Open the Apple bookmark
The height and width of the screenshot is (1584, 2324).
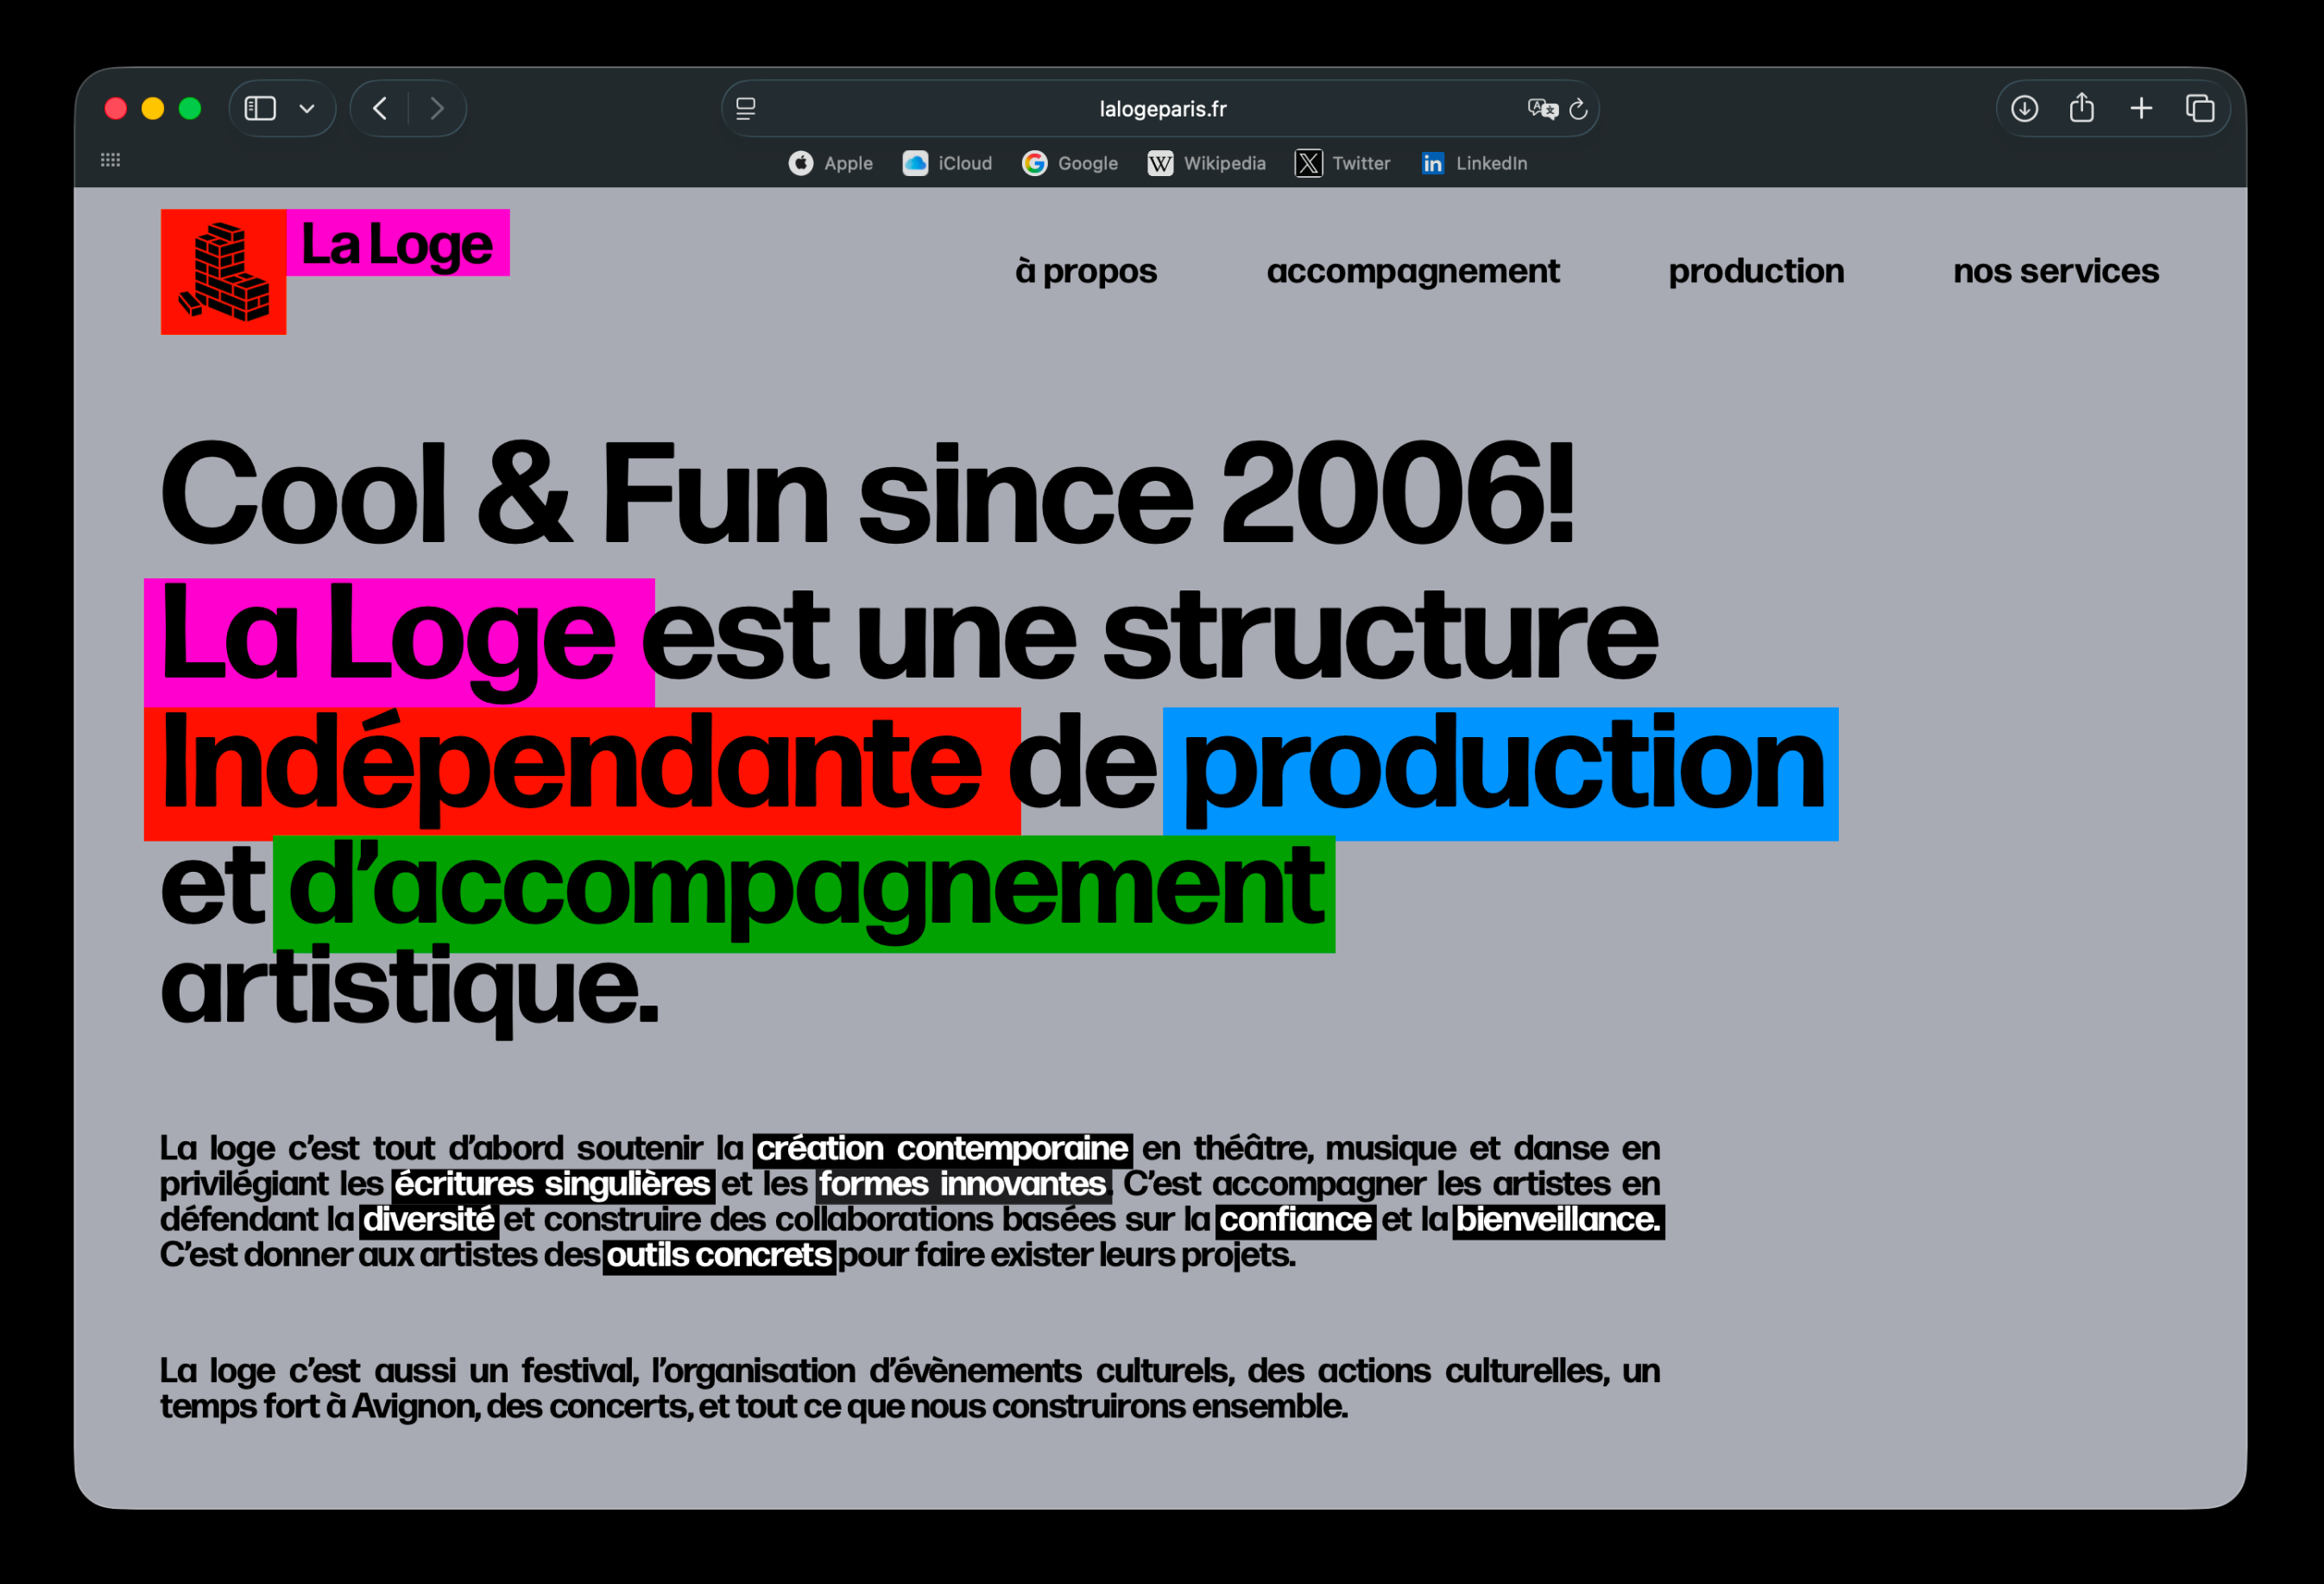(830, 163)
